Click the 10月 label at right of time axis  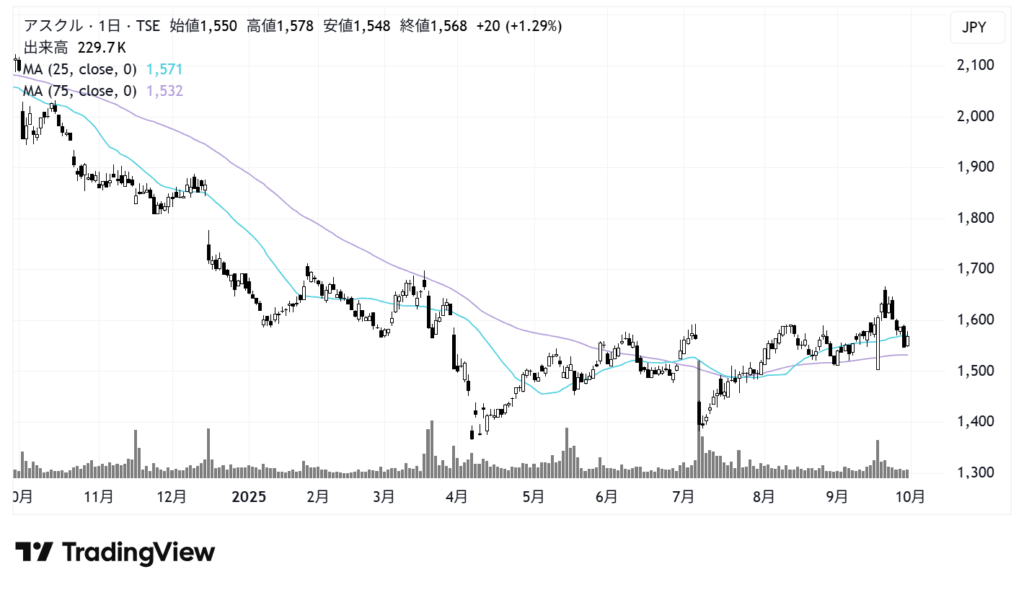[x=910, y=495]
